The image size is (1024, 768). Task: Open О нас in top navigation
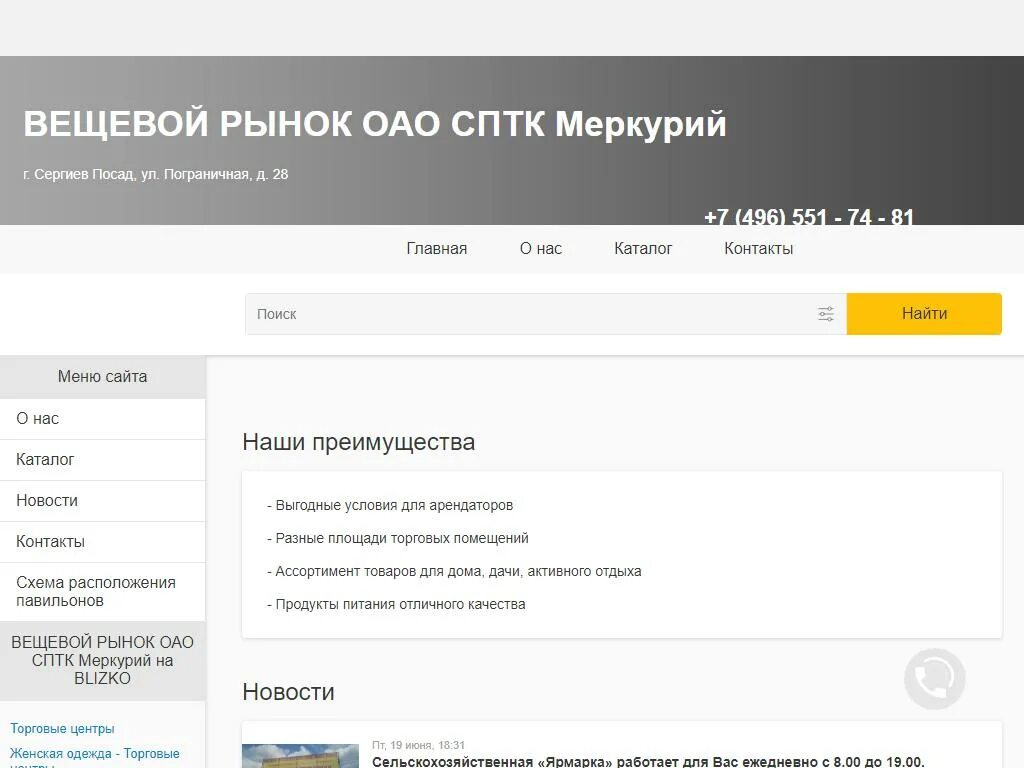click(x=541, y=249)
